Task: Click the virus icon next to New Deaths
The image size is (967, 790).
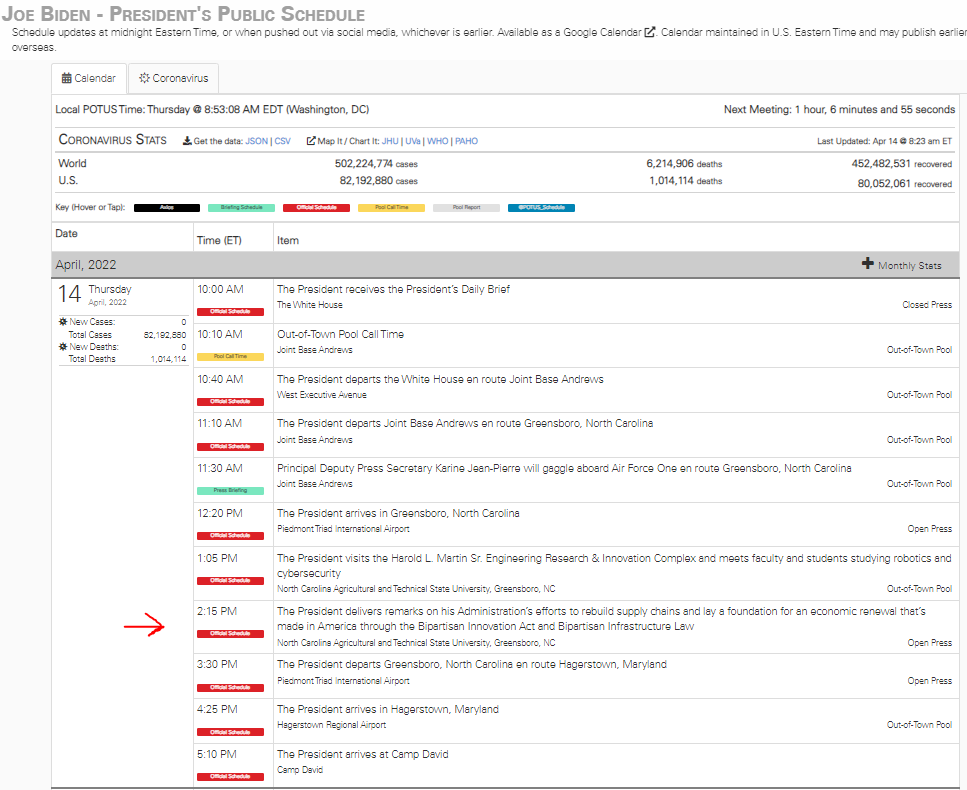Action: click(x=63, y=347)
